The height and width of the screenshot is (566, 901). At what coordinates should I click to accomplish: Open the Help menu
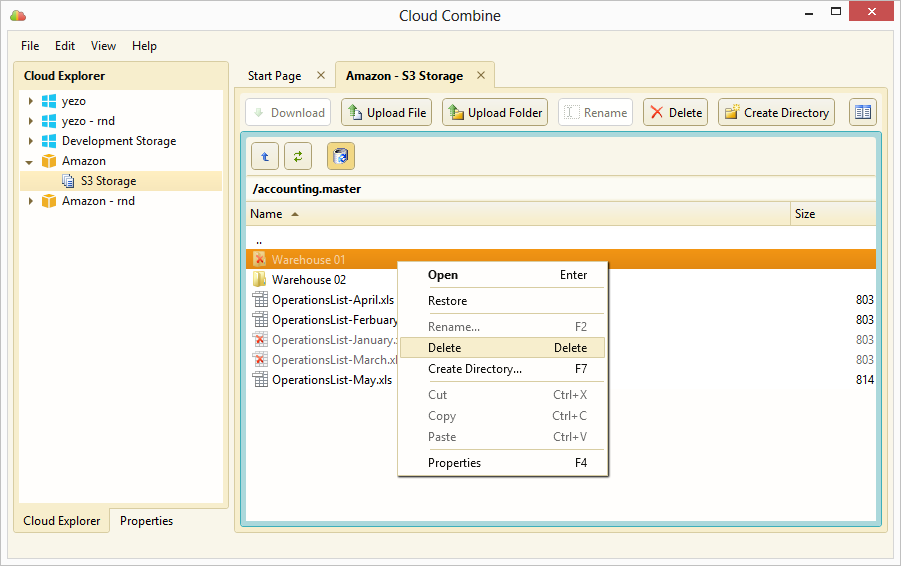click(x=144, y=46)
